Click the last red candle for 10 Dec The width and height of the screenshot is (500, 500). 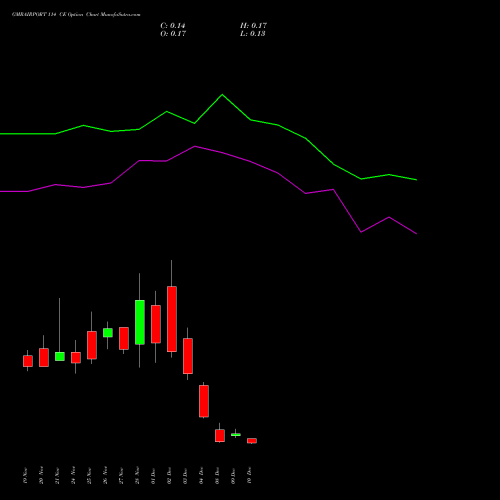click(x=252, y=441)
